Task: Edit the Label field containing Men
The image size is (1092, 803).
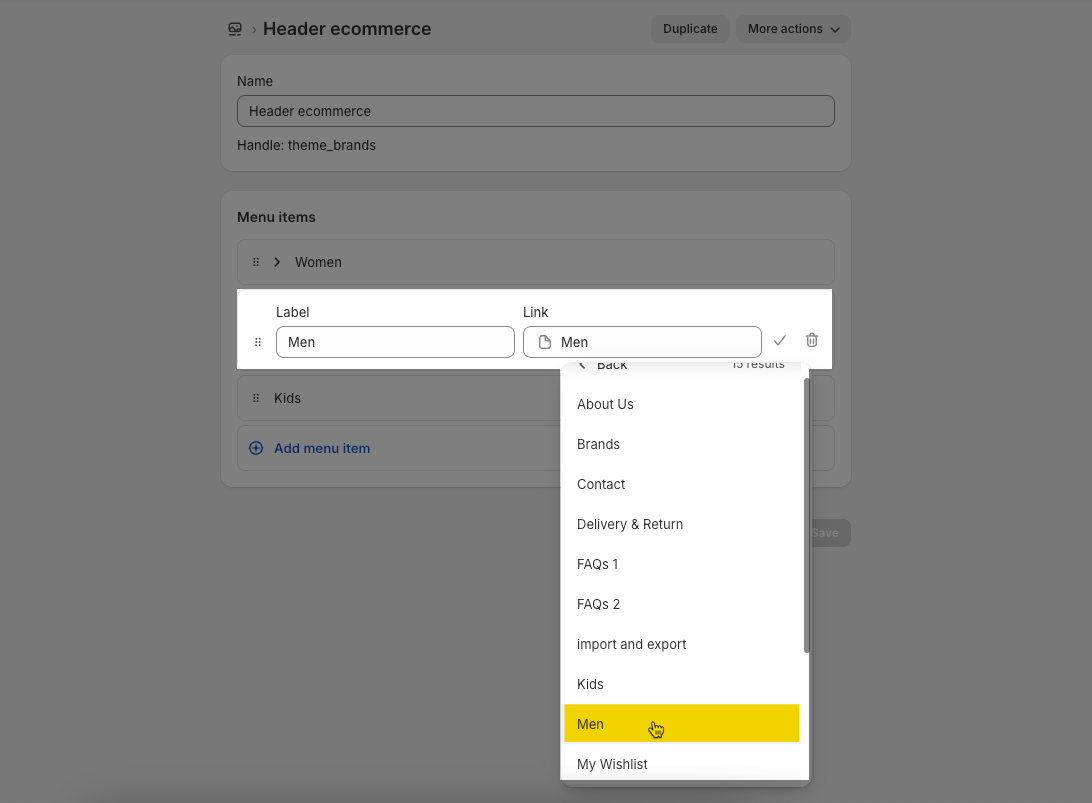Action: 395,342
